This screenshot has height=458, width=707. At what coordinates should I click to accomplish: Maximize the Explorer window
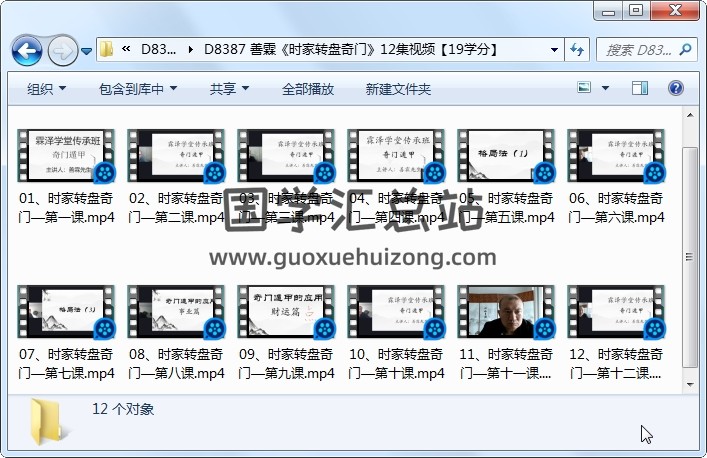[x=636, y=11]
